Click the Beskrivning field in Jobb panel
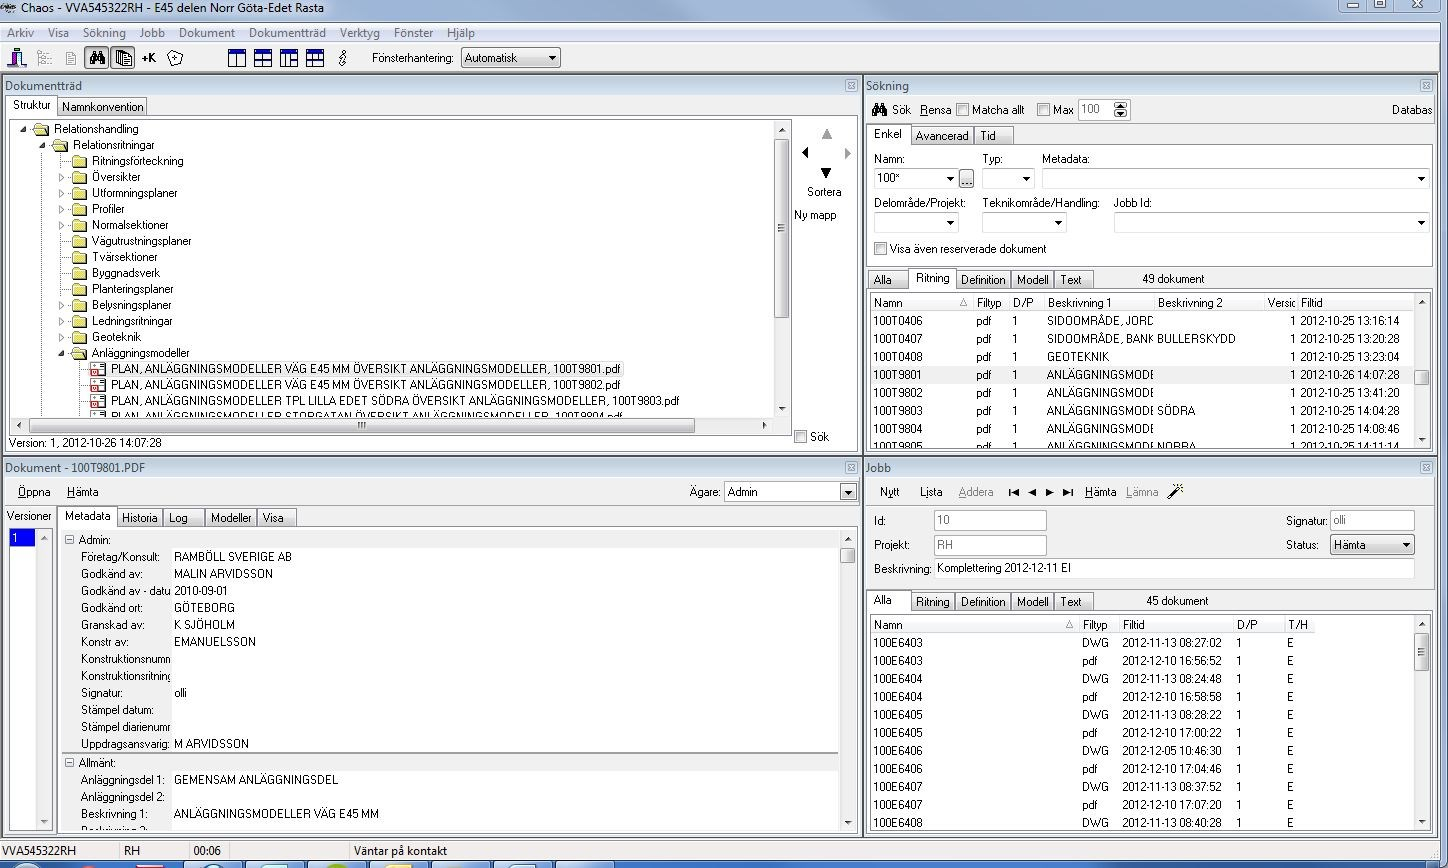Image resolution: width=1448 pixels, height=868 pixels. tap(1174, 569)
